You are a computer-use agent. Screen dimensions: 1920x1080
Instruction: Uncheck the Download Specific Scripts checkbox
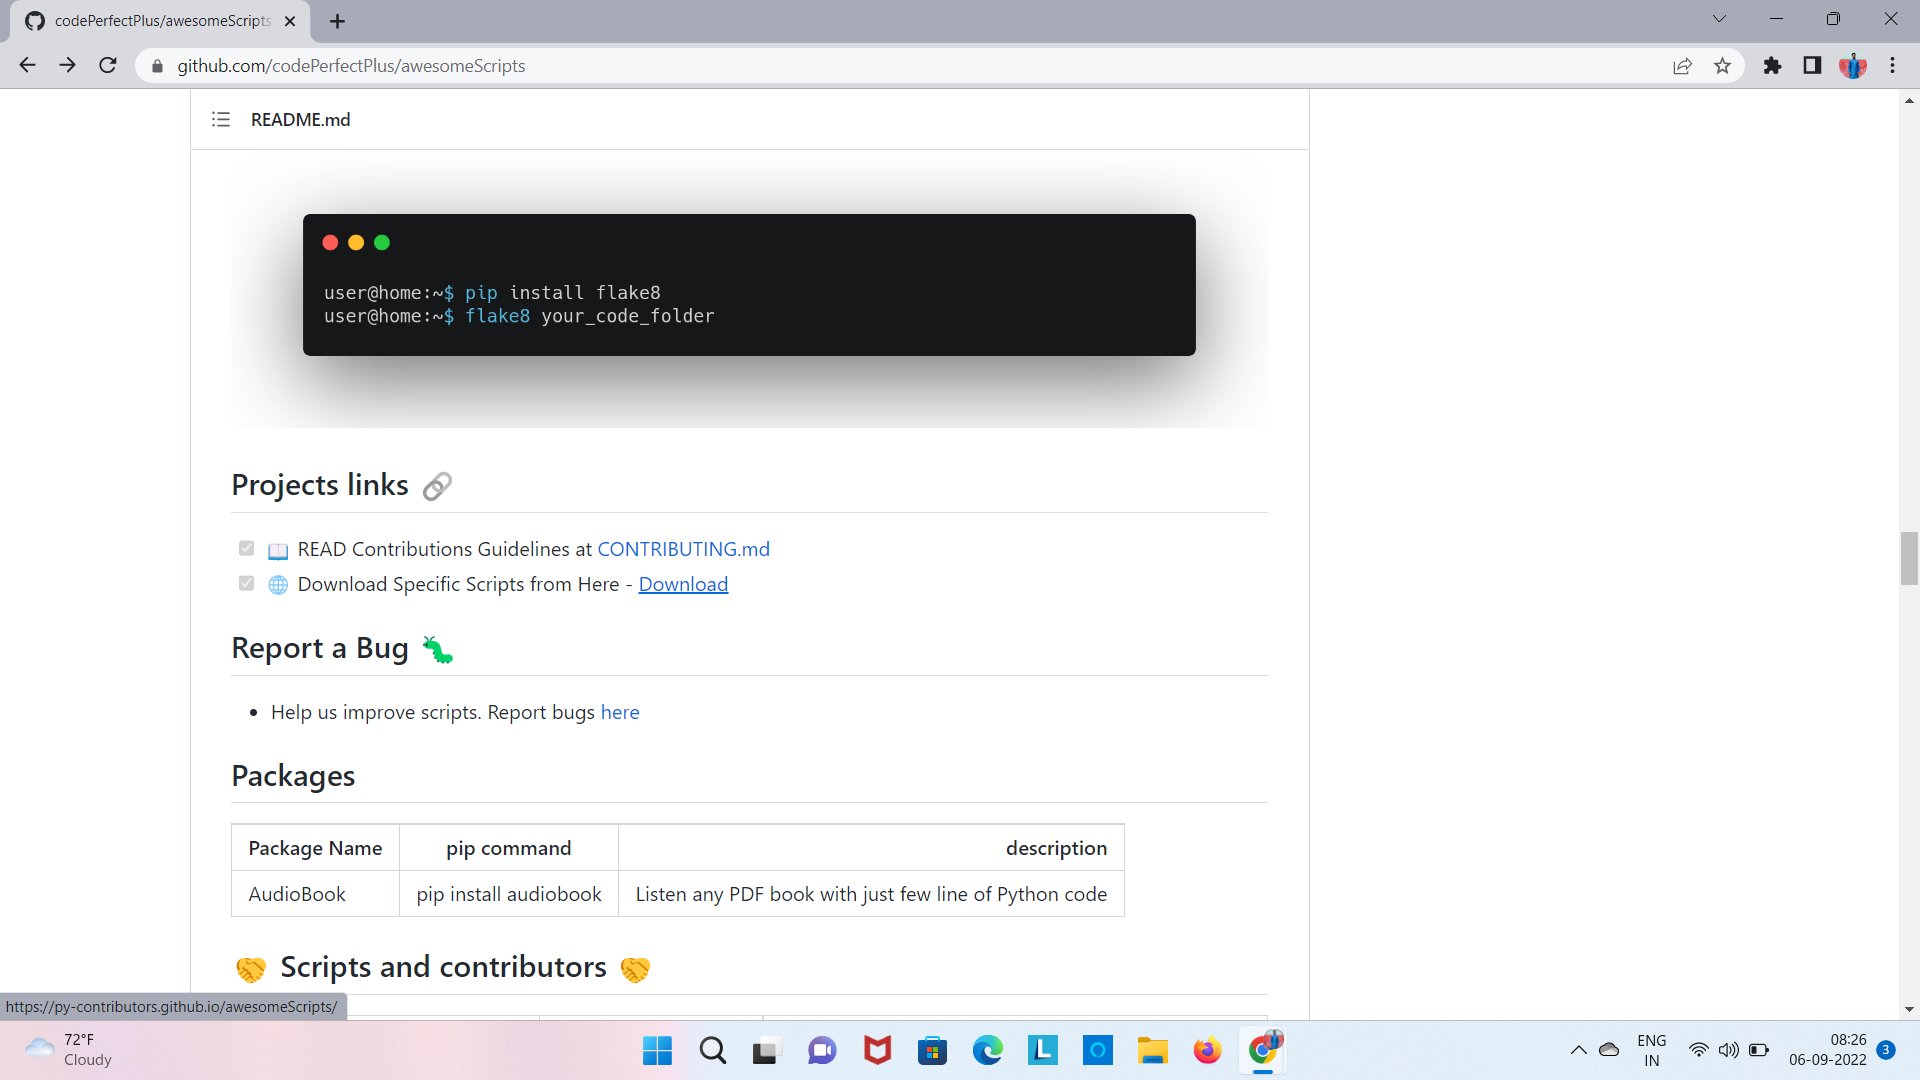click(246, 583)
